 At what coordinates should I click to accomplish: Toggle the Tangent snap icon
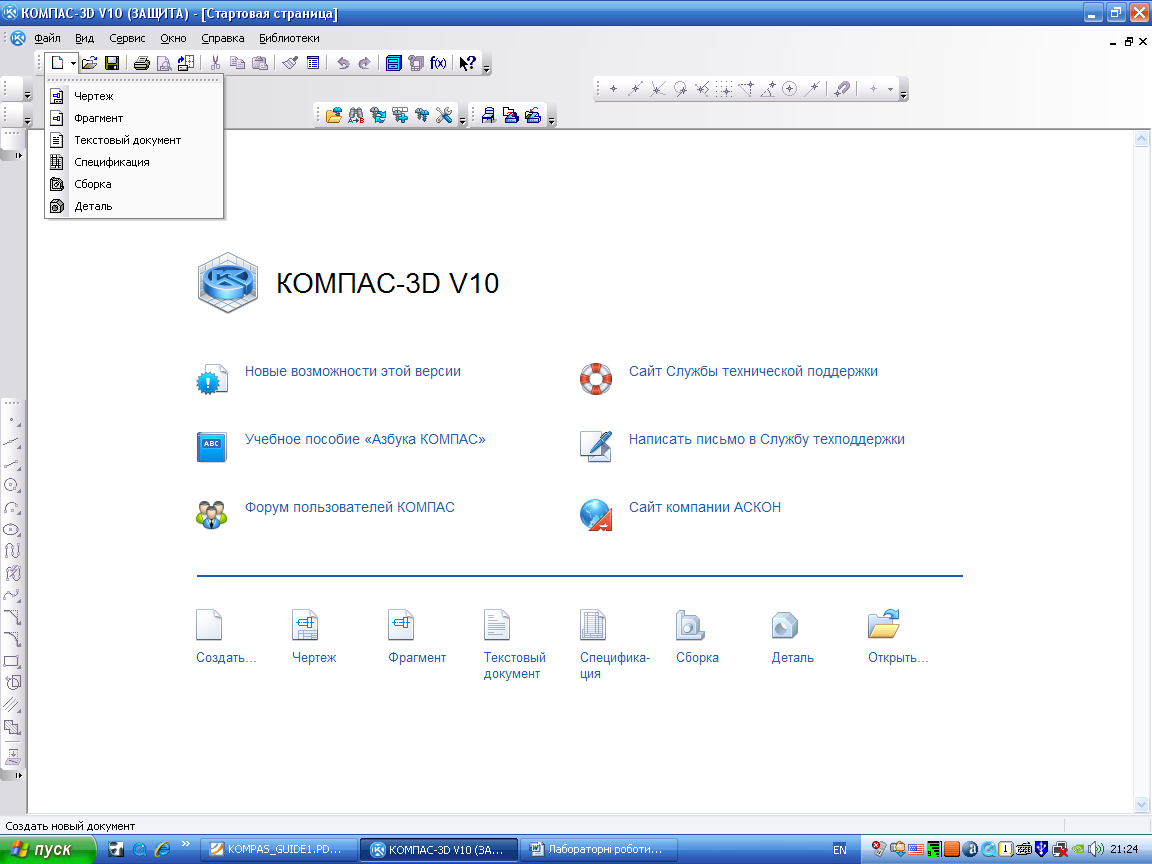pyautogui.click(x=680, y=90)
